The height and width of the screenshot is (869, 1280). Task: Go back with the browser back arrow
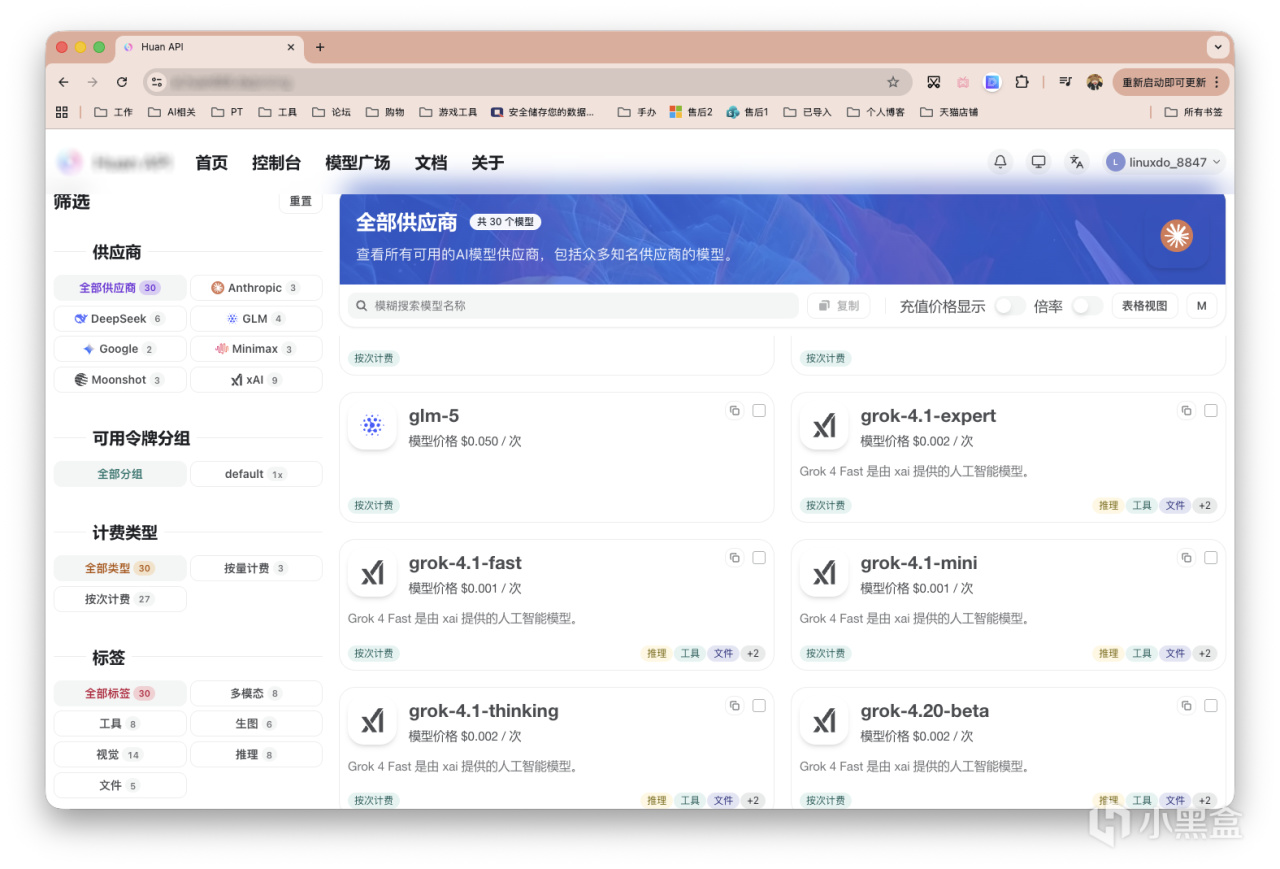[64, 82]
